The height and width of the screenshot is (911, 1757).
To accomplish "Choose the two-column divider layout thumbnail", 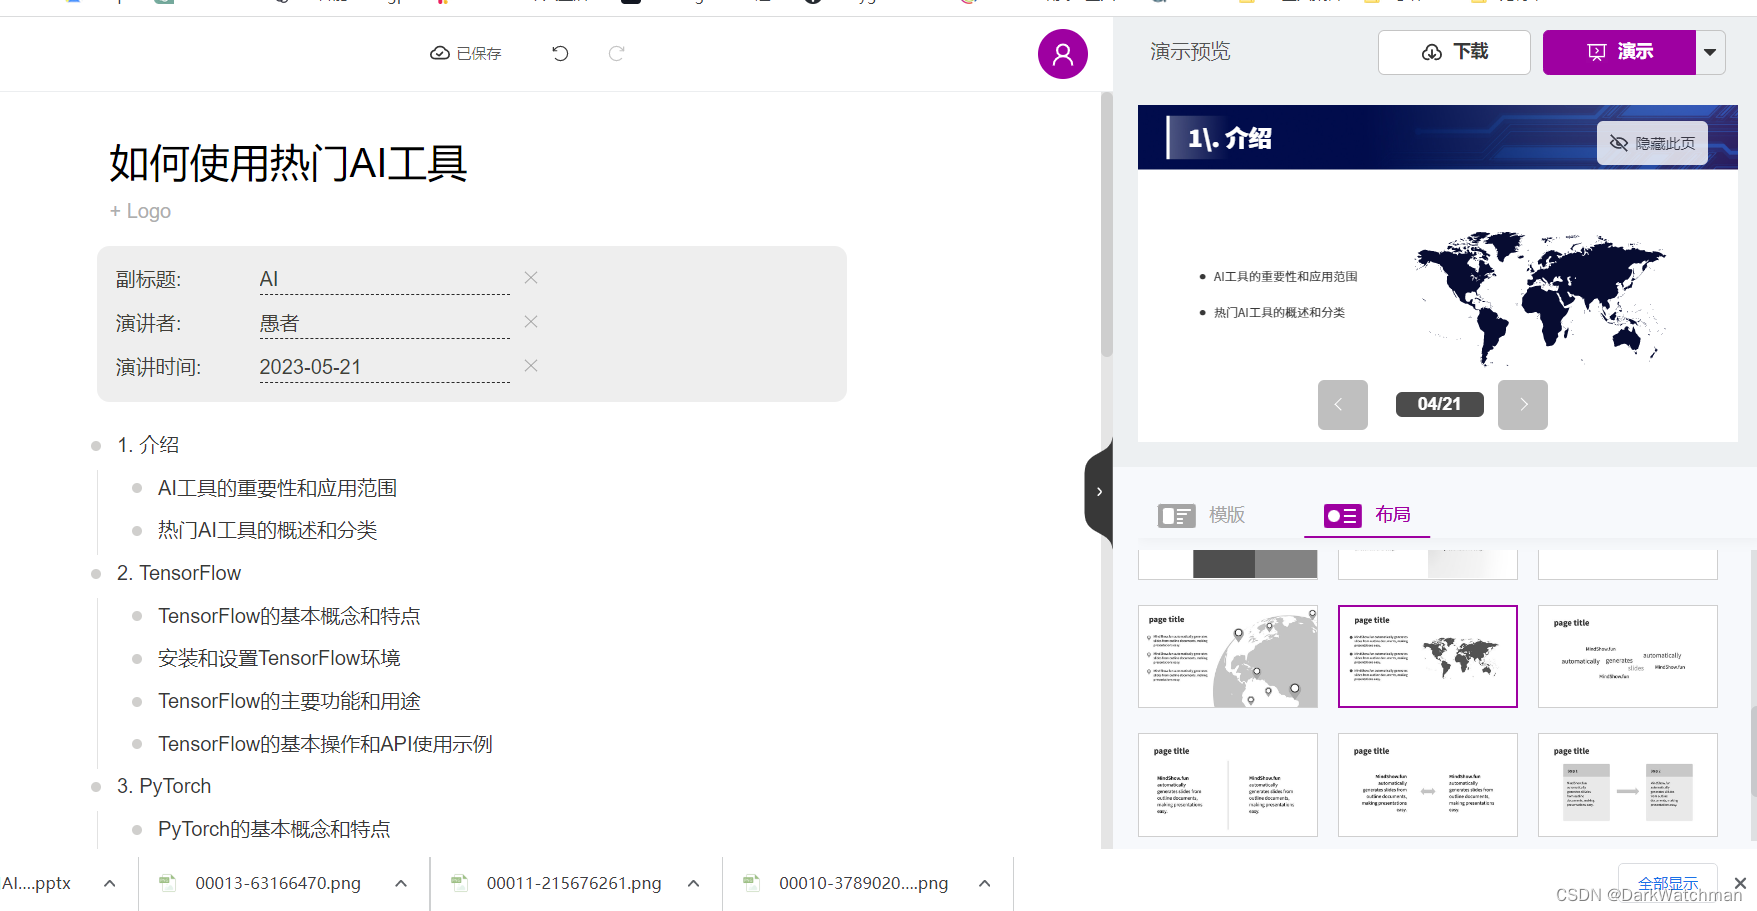I will point(1228,785).
